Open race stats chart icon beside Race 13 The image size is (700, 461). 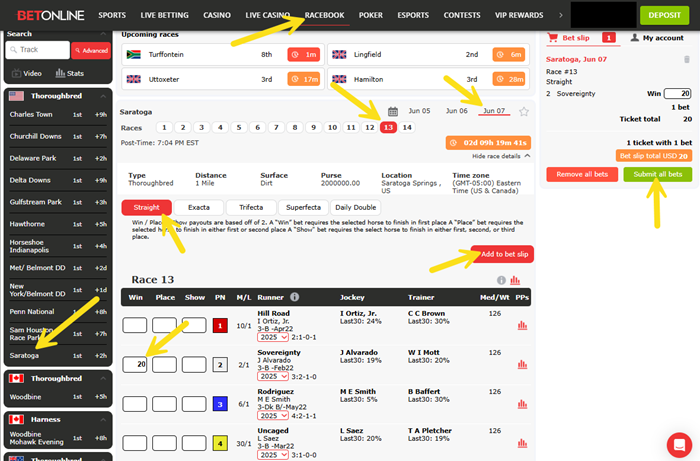click(x=515, y=280)
